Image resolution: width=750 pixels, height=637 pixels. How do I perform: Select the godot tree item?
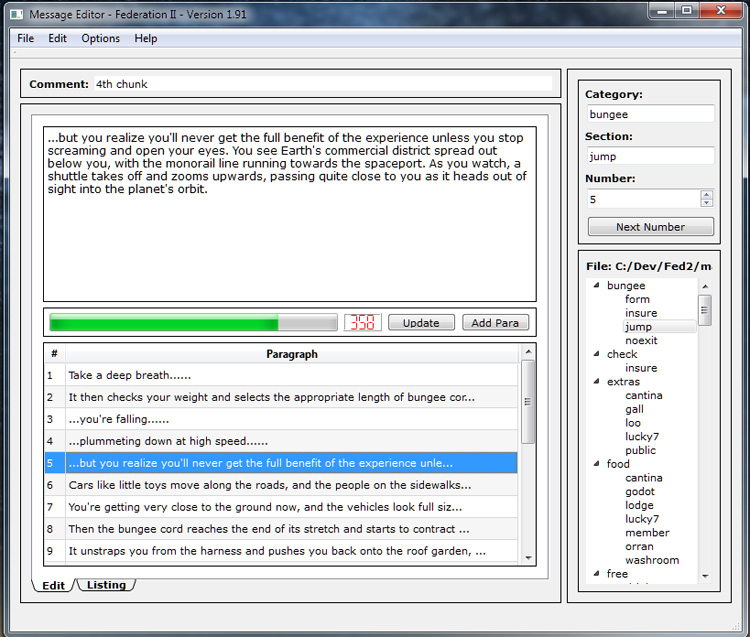640,492
